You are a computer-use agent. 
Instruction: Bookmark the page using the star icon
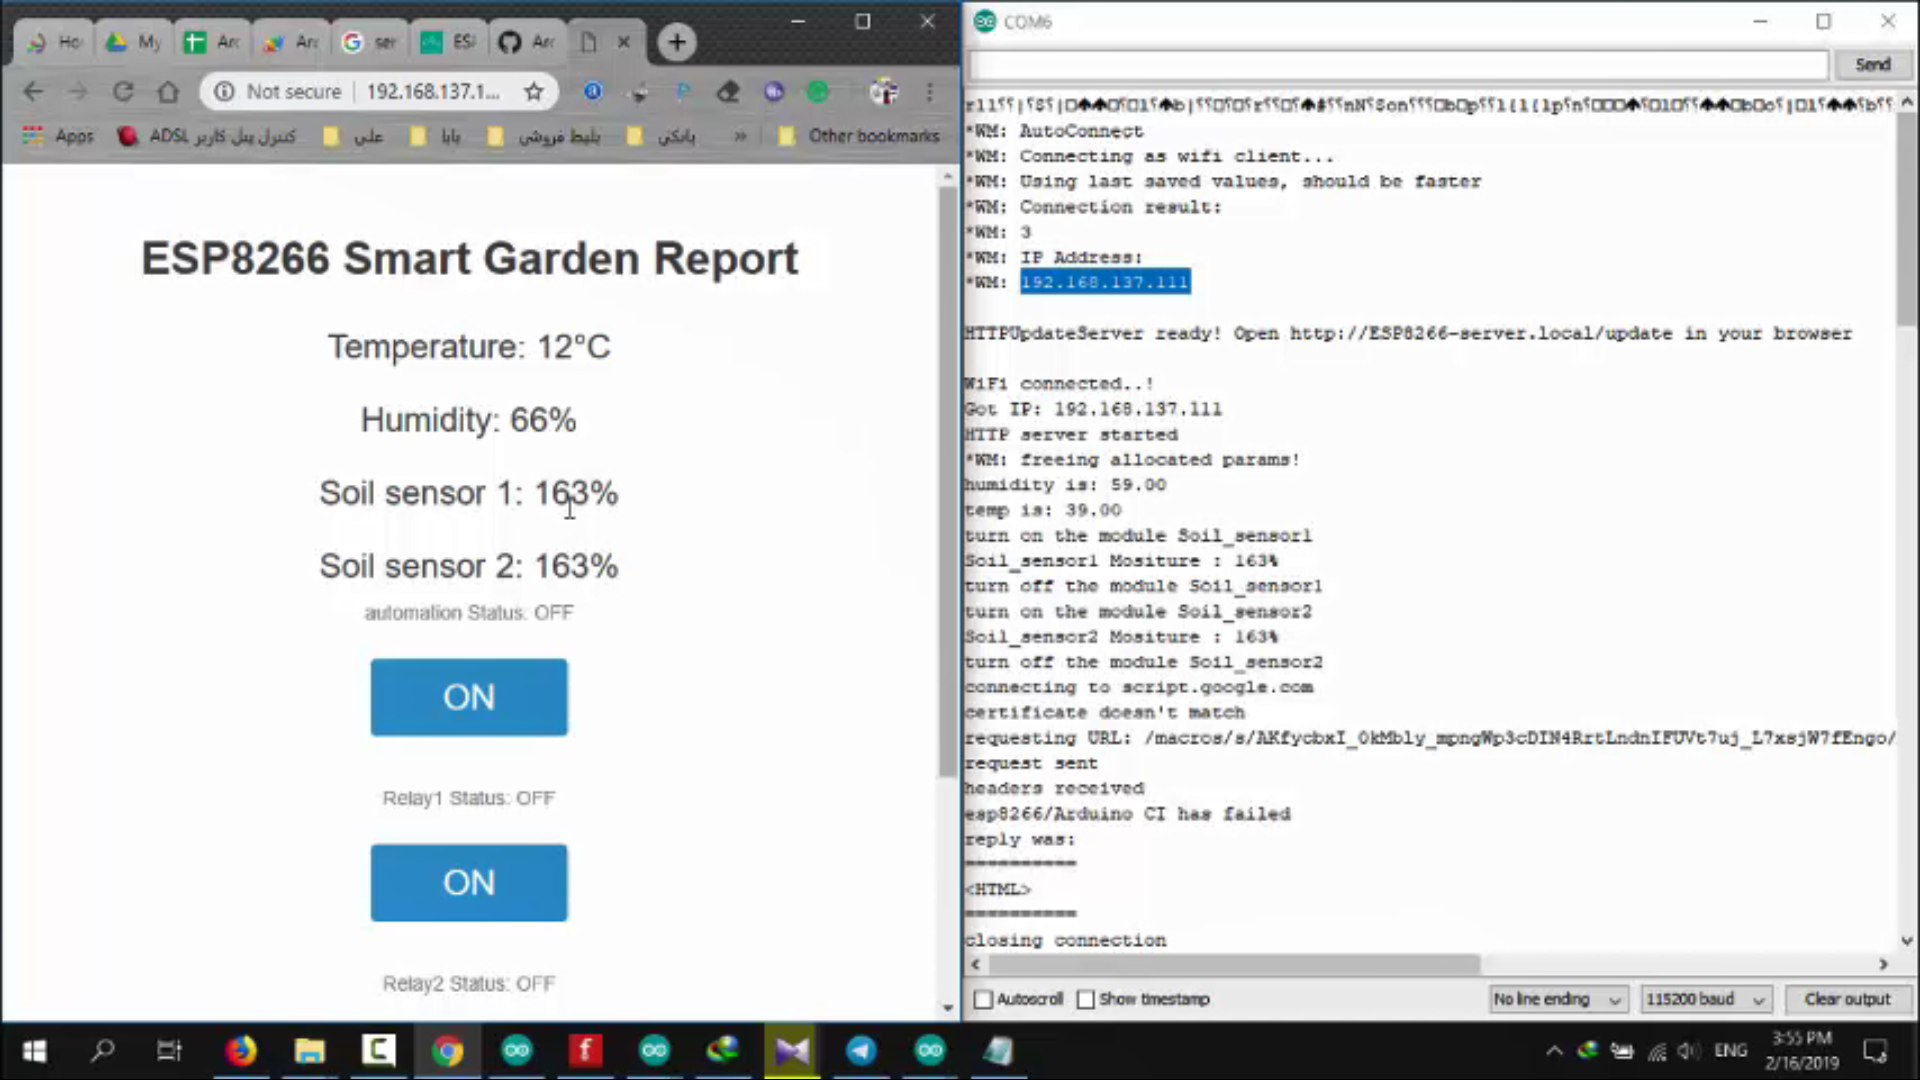click(x=534, y=91)
